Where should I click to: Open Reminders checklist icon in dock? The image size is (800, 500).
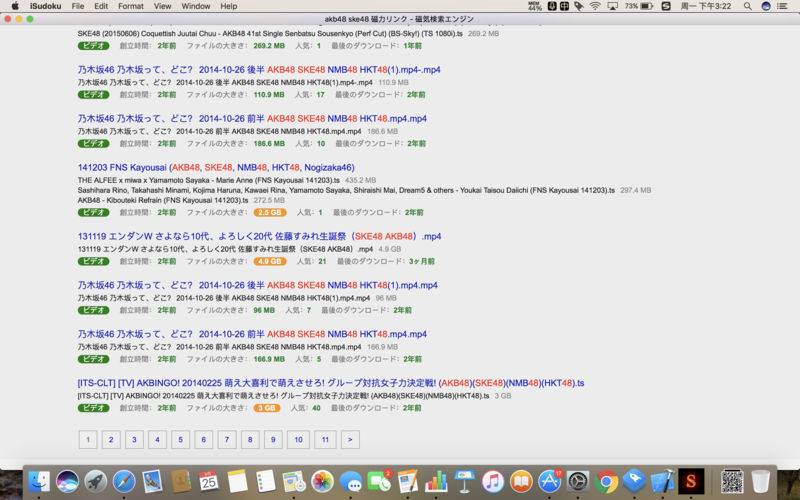pos(266,481)
